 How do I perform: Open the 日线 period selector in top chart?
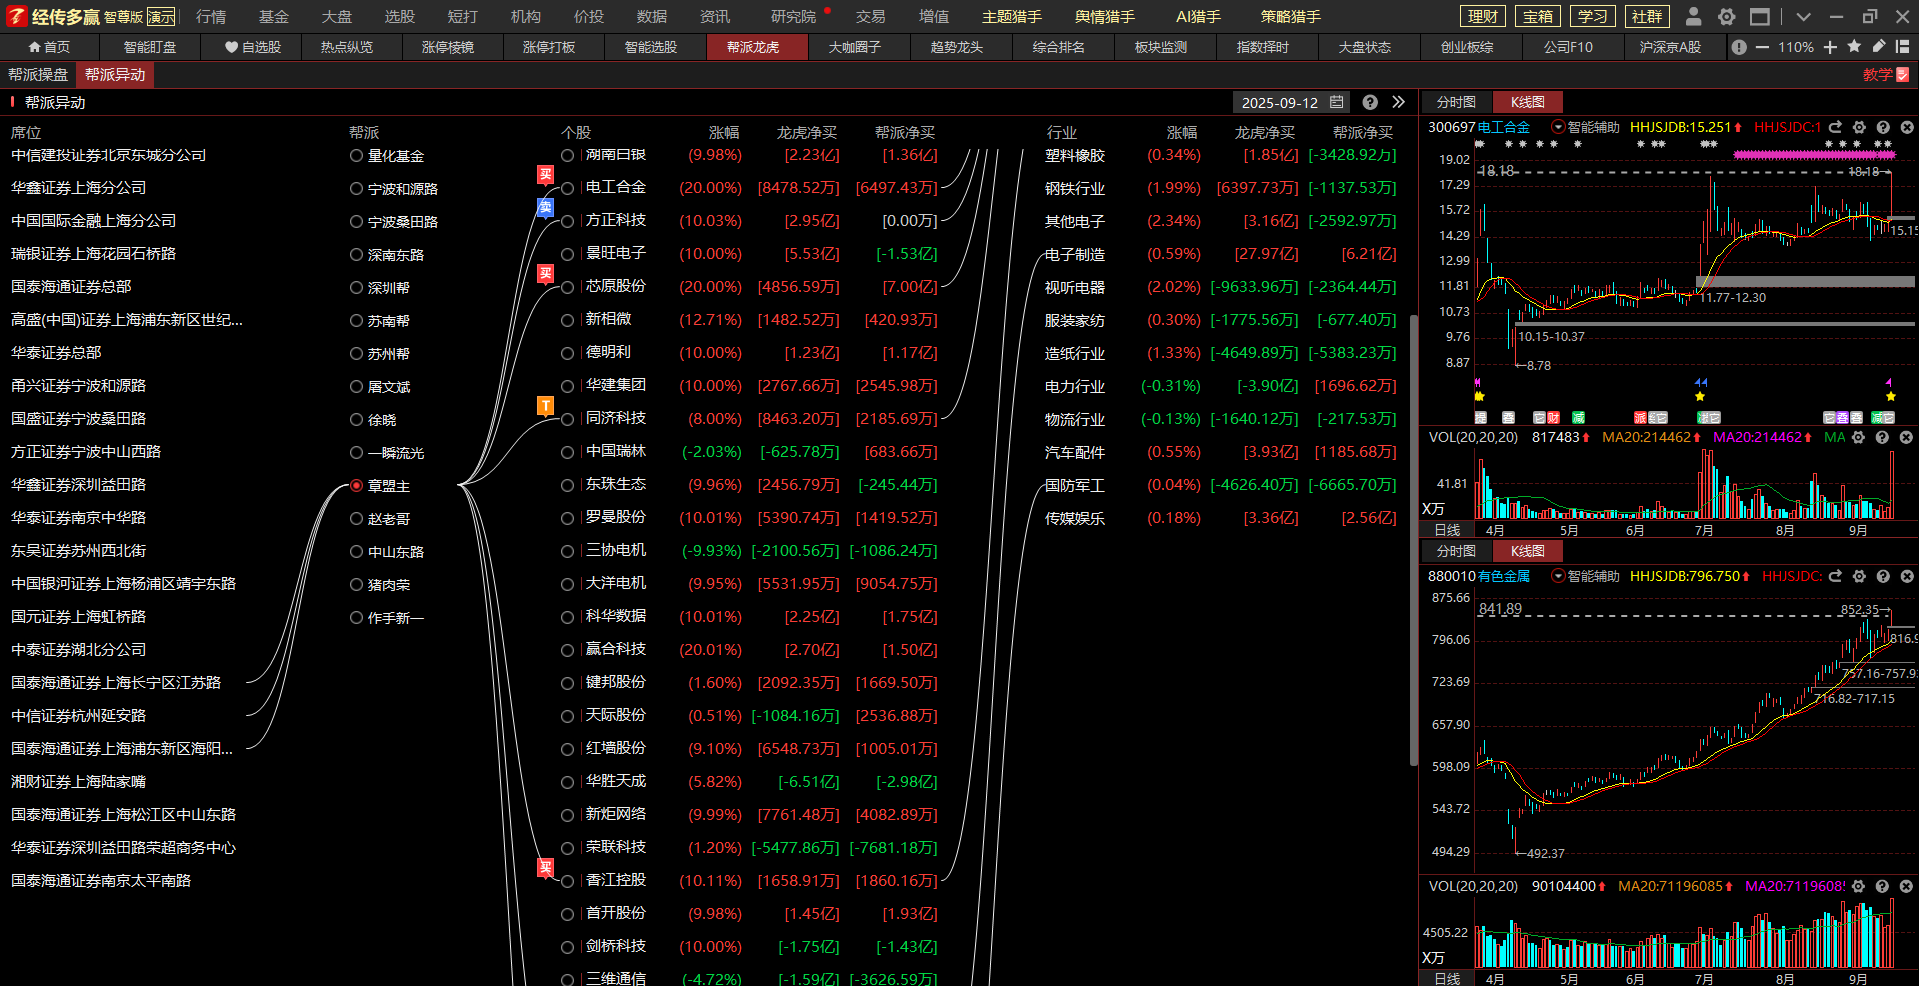pyautogui.click(x=1447, y=530)
